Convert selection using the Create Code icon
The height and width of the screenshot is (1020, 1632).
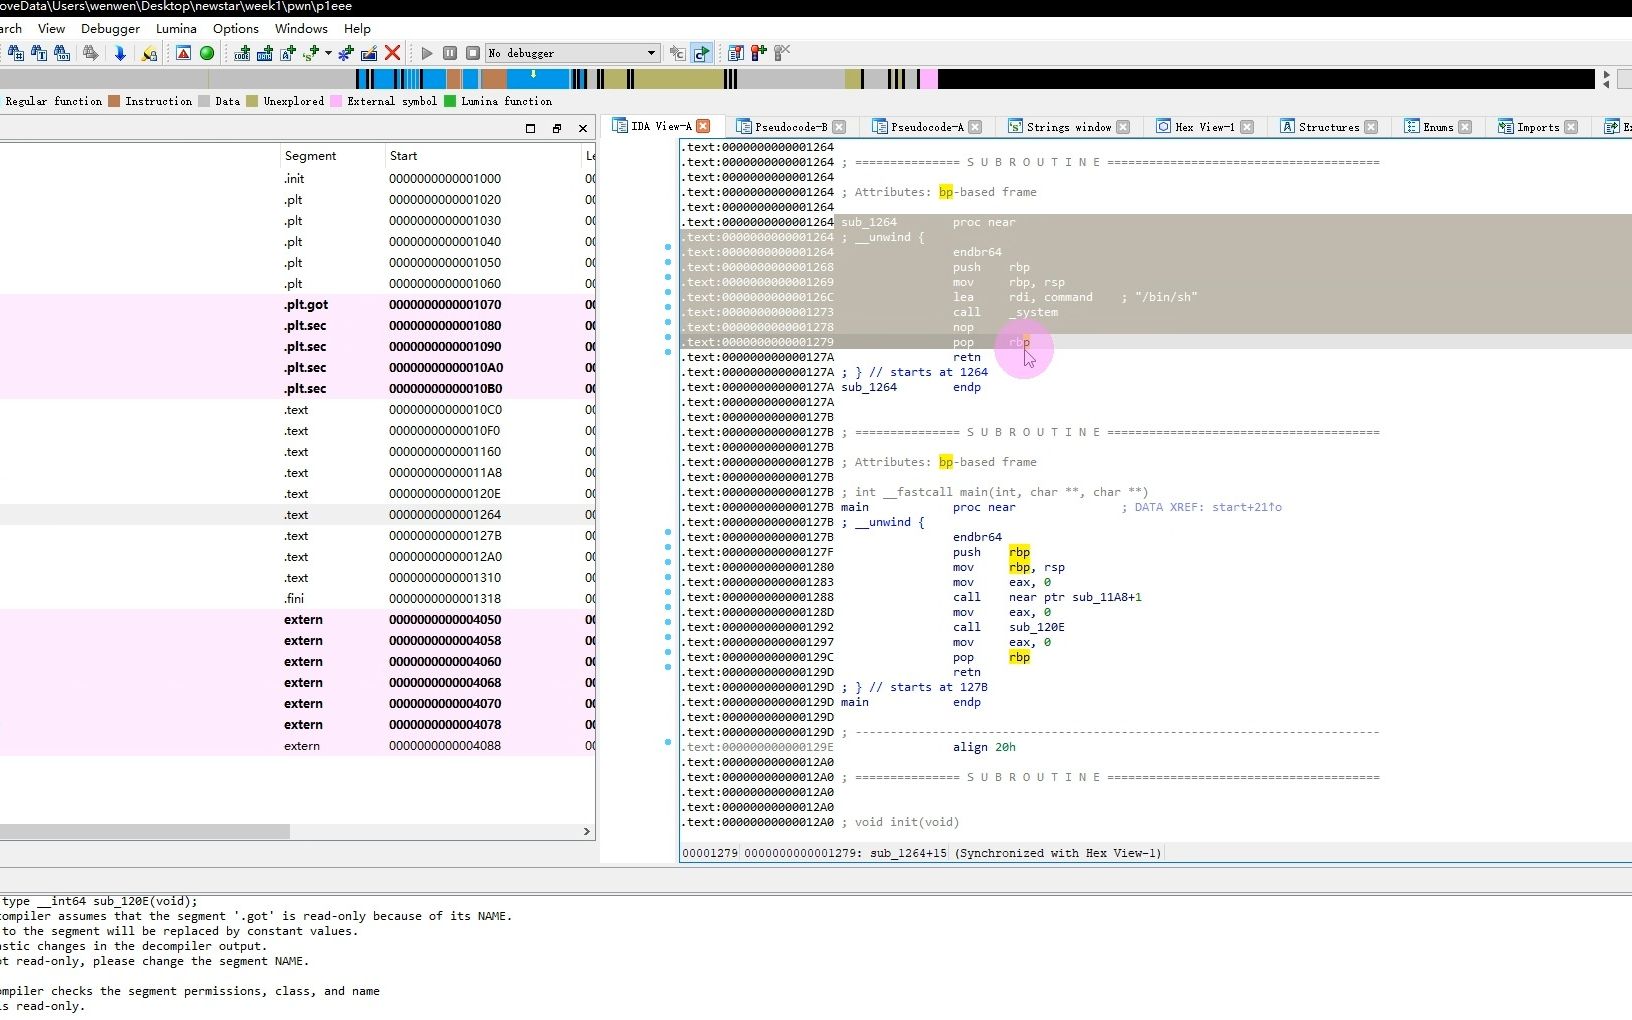[x=242, y=53]
